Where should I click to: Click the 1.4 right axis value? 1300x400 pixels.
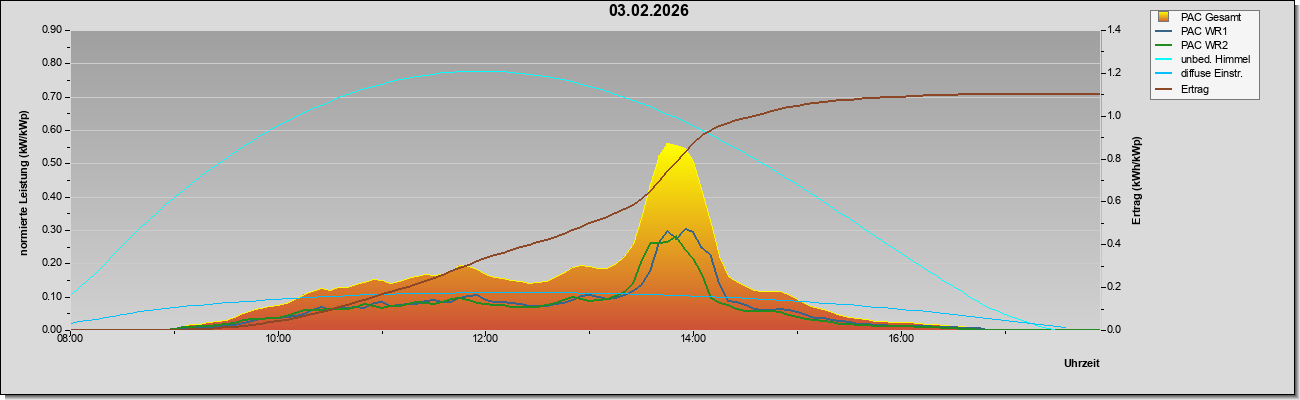[1113, 30]
